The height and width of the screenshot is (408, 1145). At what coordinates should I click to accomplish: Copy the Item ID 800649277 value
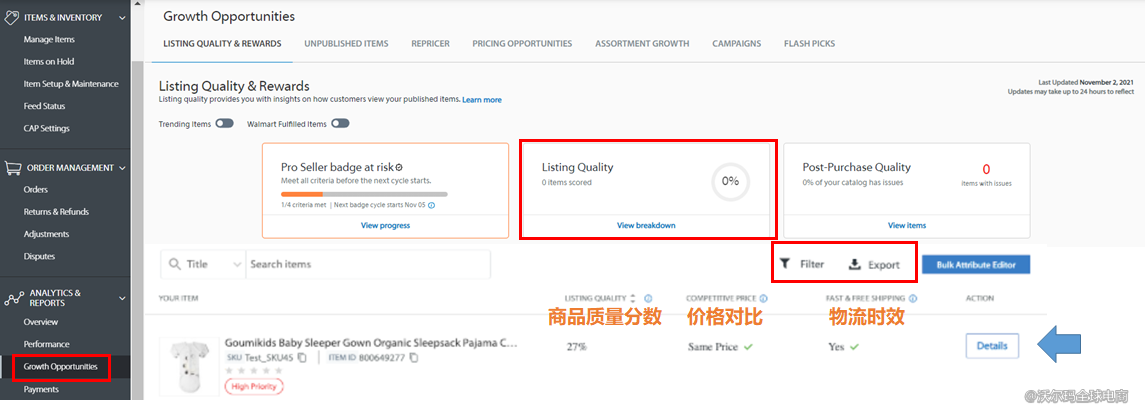413,358
